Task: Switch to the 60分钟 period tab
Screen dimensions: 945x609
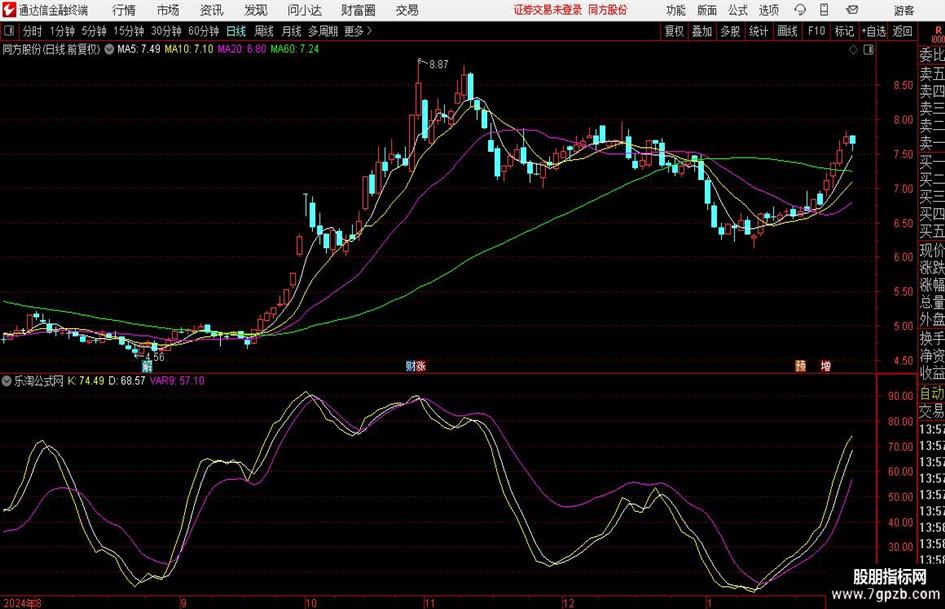Action: (204, 31)
